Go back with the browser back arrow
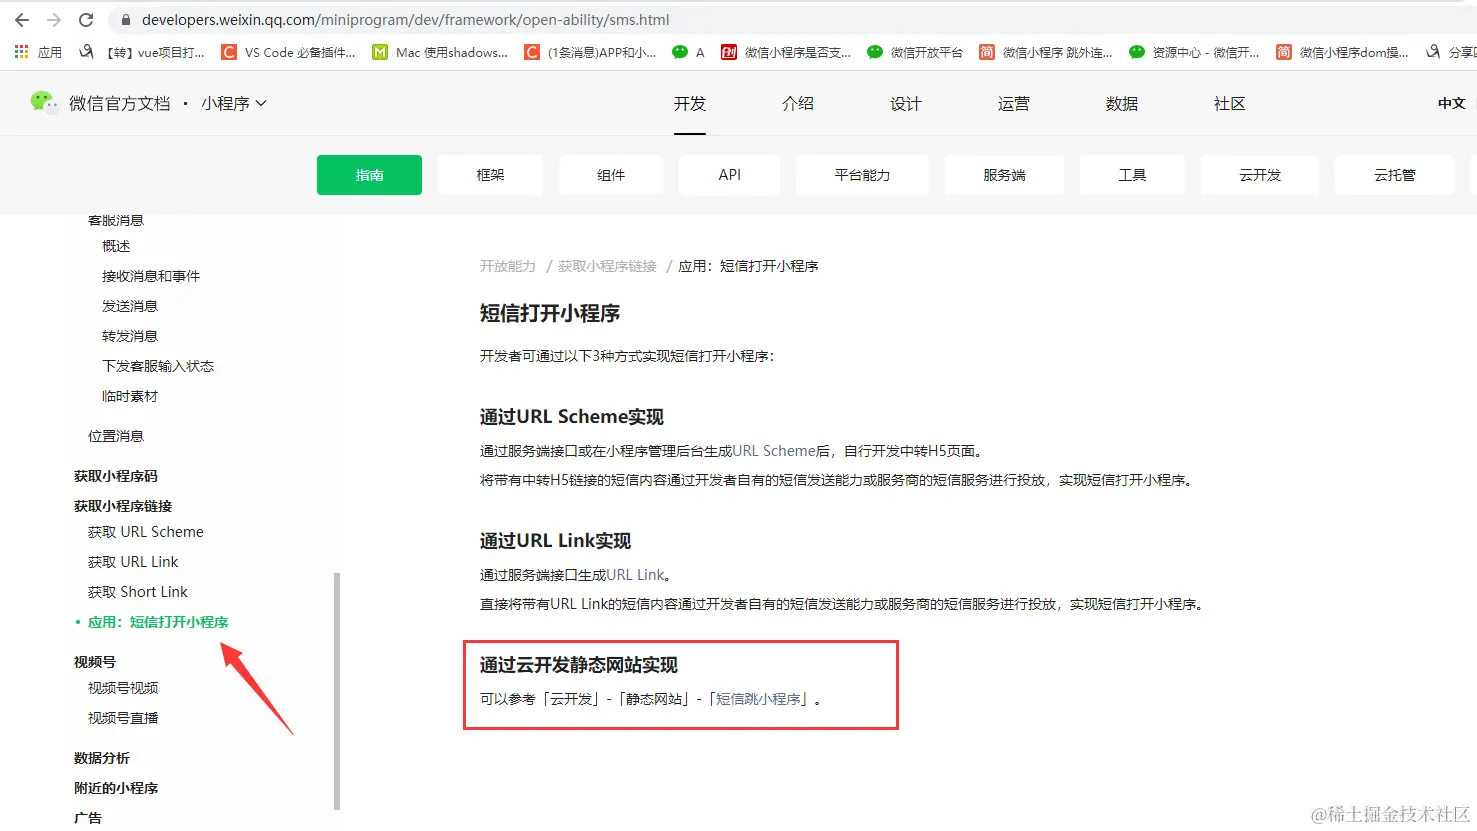This screenshot has height=831, width=1477. pyautogui.click(x=22, y=20)
